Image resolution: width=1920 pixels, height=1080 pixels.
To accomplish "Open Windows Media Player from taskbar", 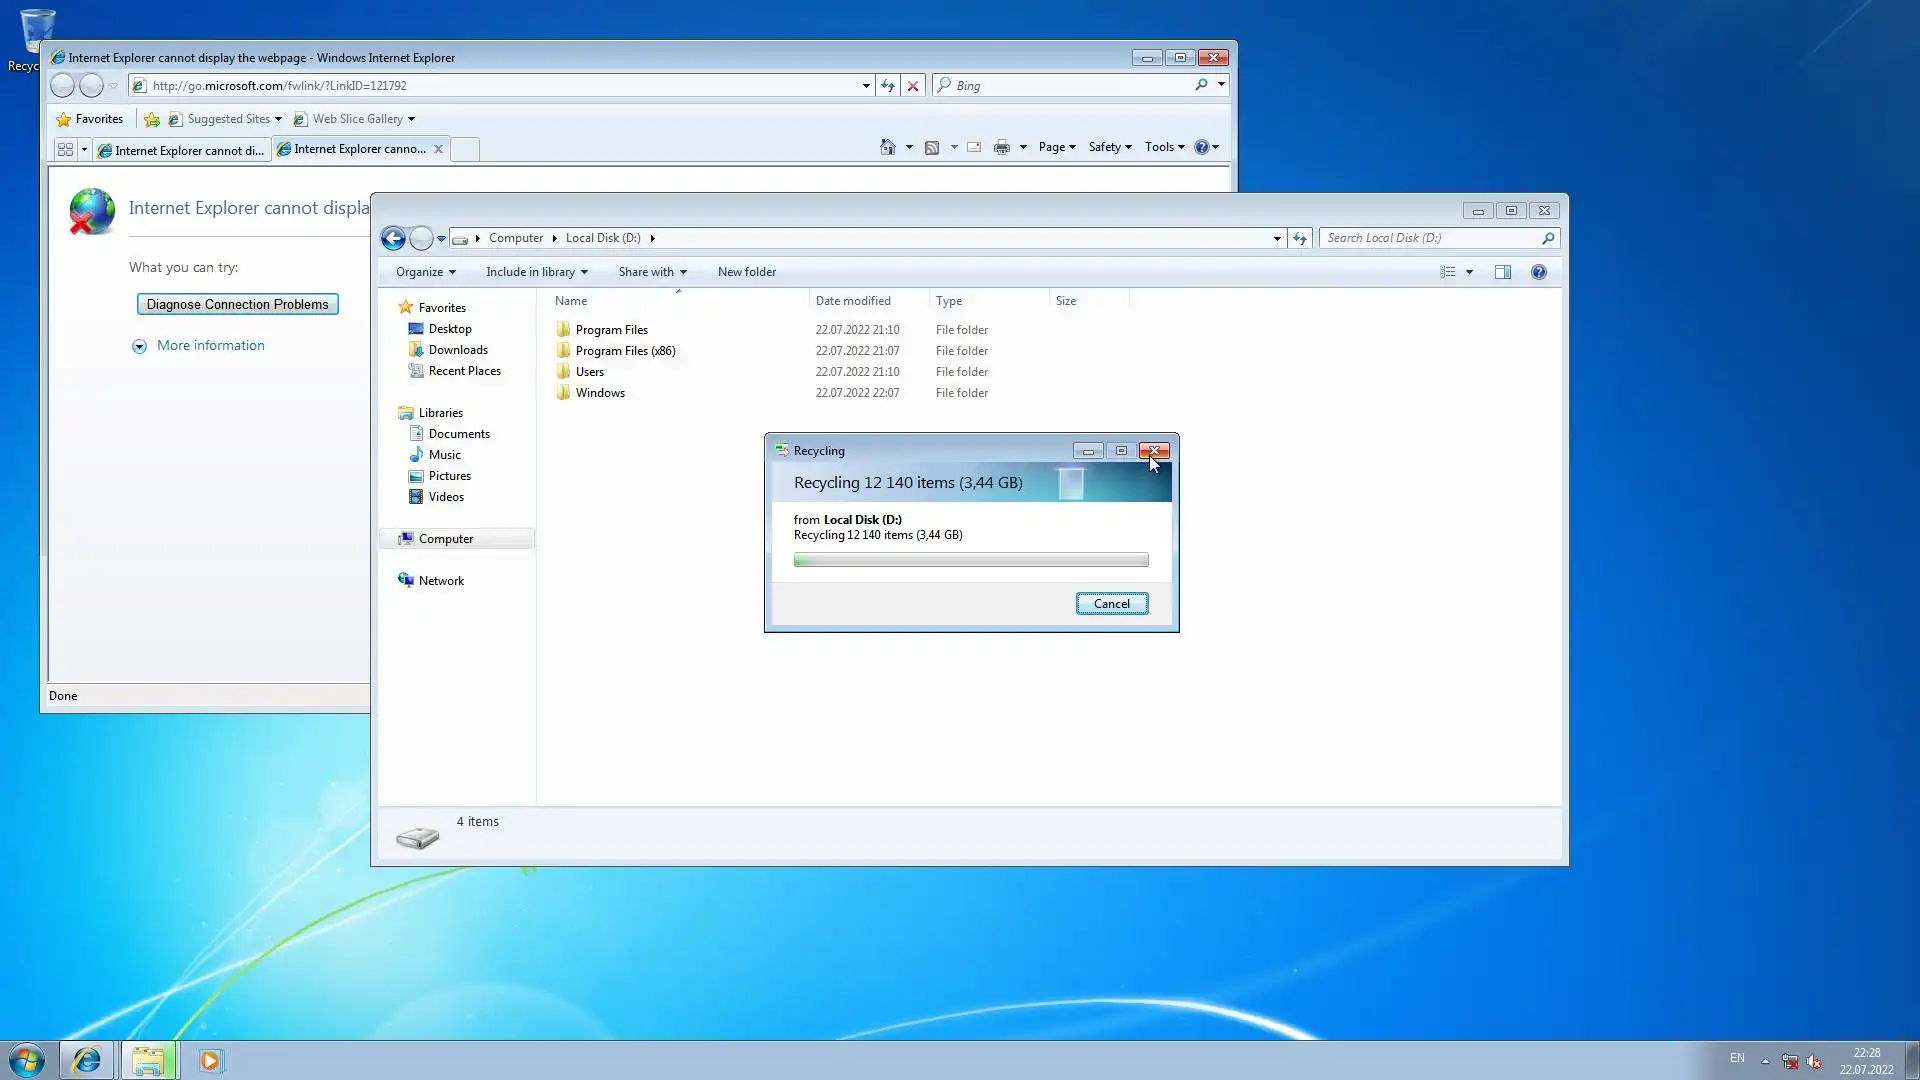I will [210, 1060].
